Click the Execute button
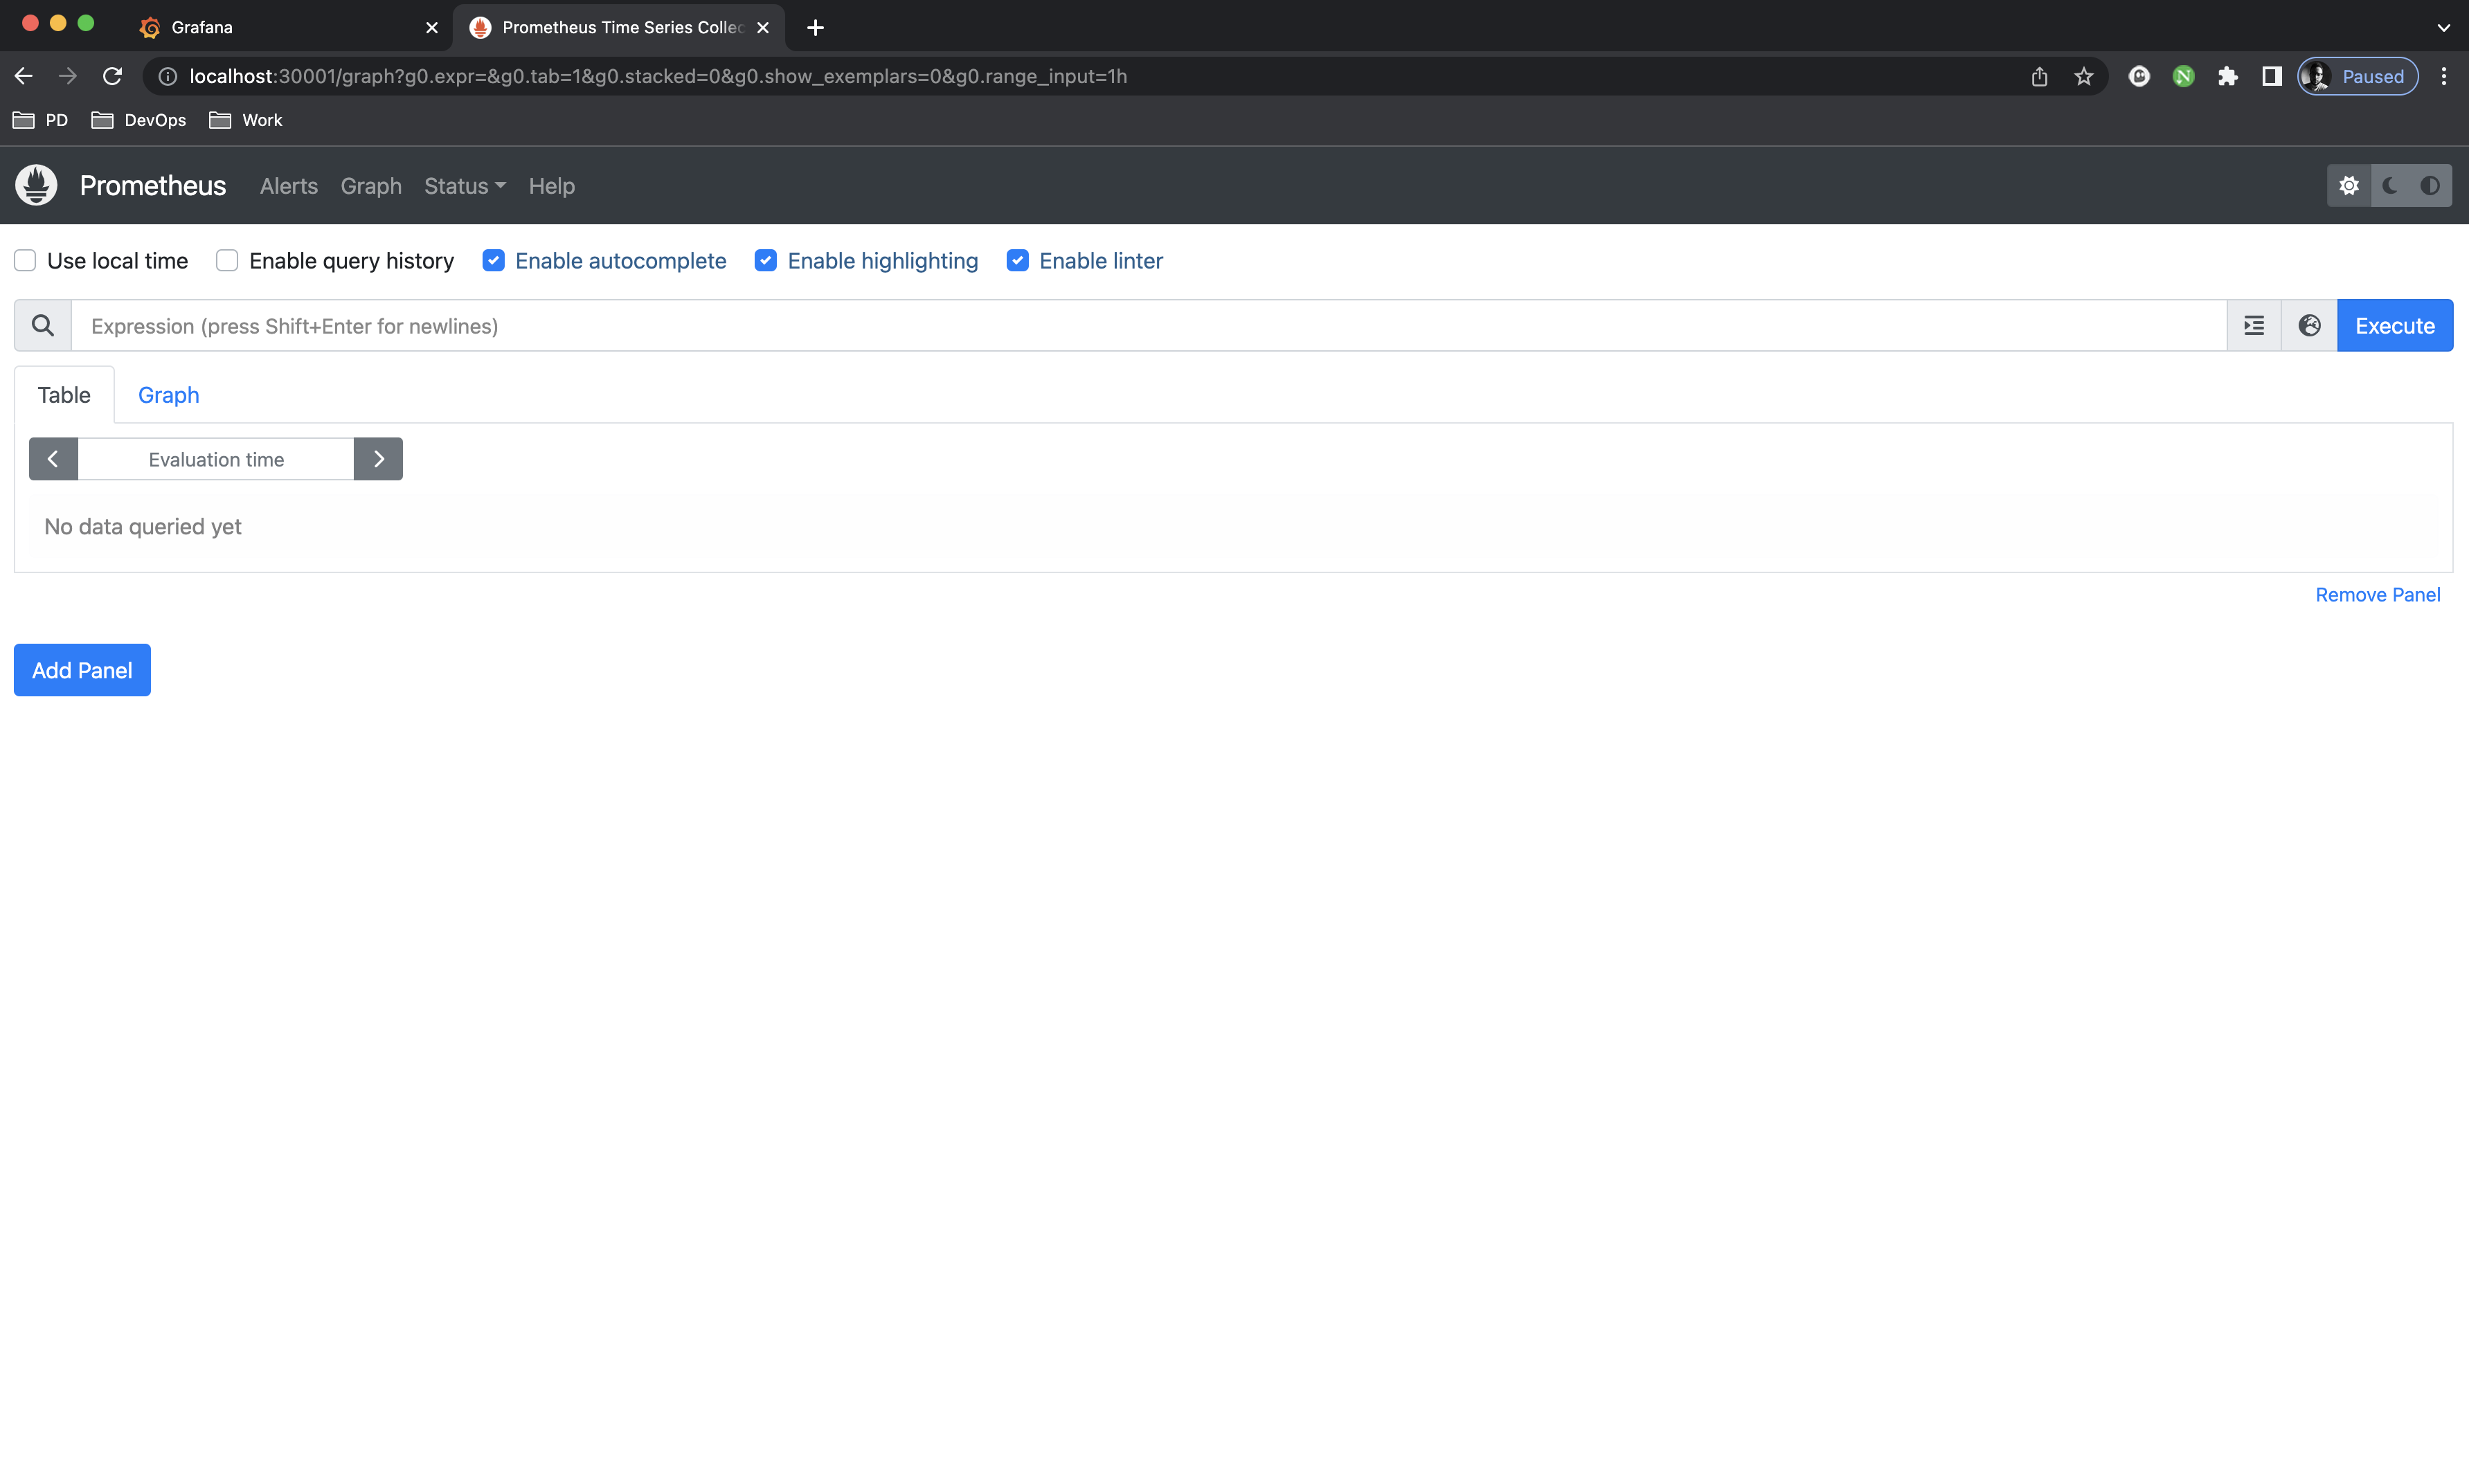The width and height of the screenshot is (2469, 1484). point(2394,326)
